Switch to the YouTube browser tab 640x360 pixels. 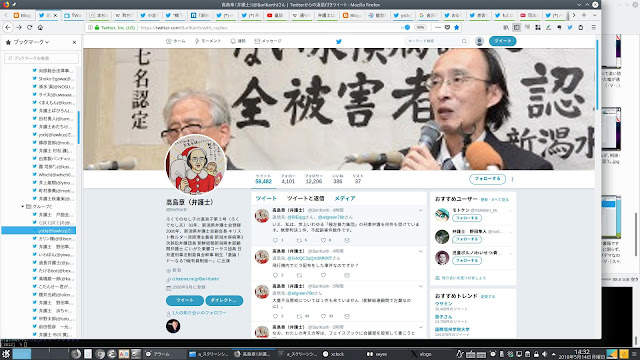pyautogui.click(x=276, y=15)
